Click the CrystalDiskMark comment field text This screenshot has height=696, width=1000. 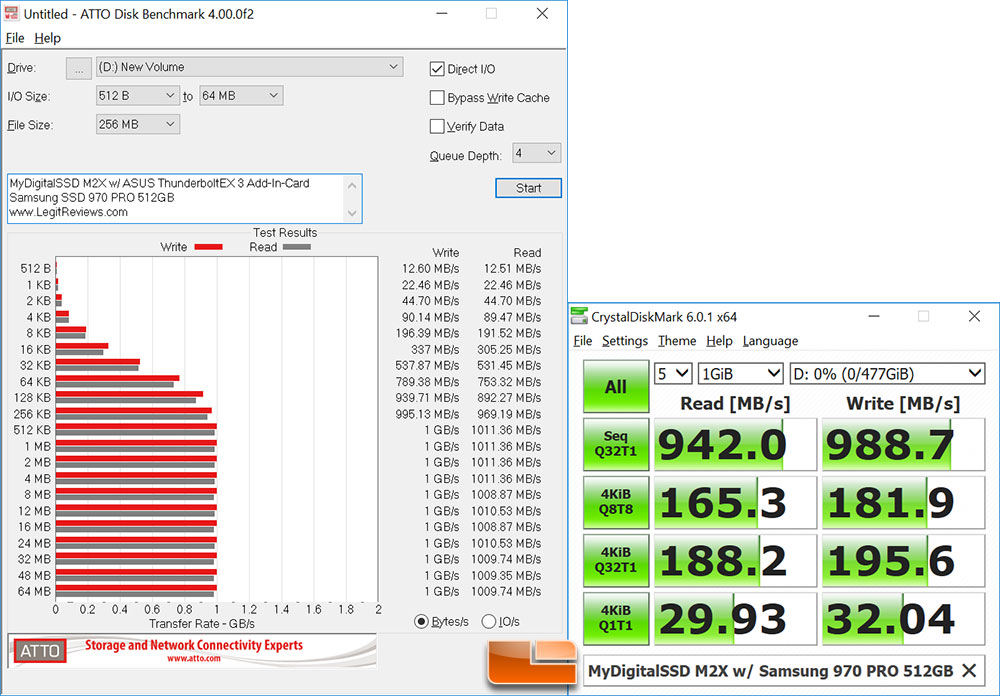(x=770, y=670)
